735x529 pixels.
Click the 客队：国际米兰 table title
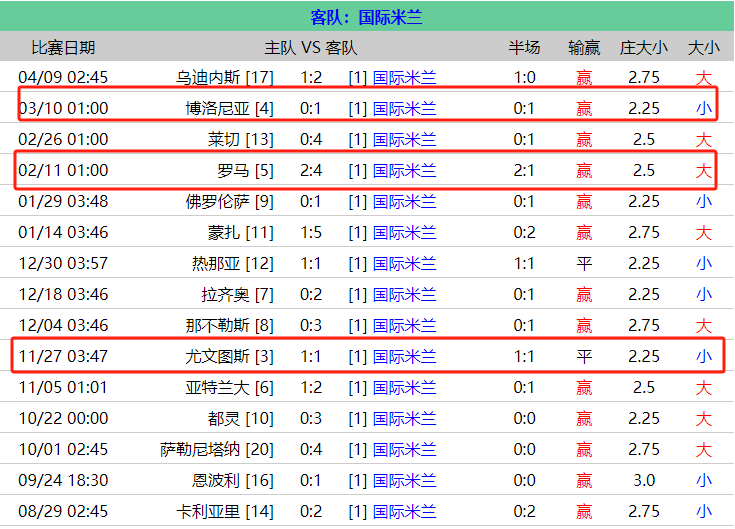(367, 17)
